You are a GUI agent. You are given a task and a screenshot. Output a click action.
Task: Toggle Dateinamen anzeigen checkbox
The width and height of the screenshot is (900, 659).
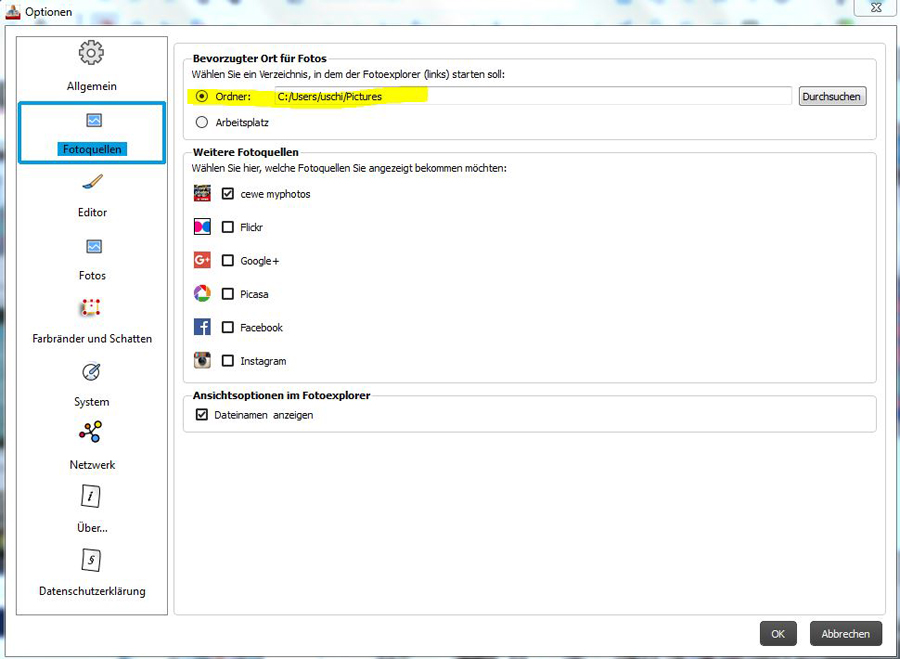pos(202,415)
